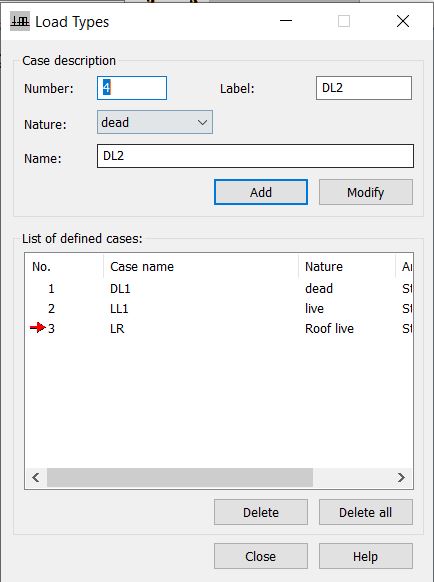434x582 pixels.
Task: Click the No. column header
Action: [x=64, y=267]
